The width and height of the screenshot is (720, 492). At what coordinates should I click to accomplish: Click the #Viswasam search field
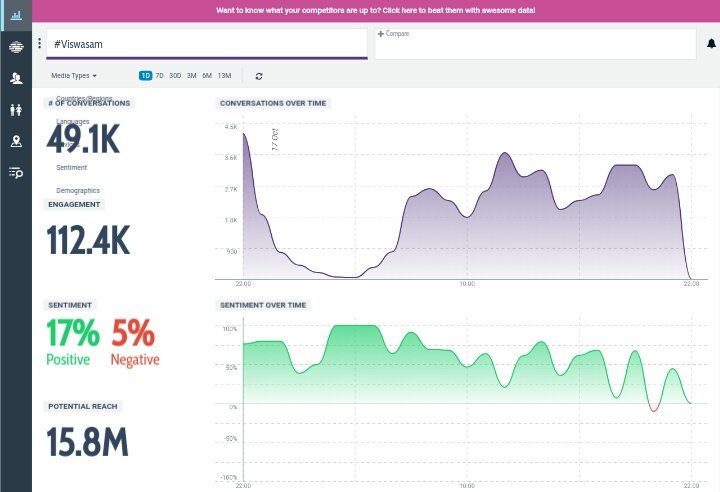tap(207, 44)
